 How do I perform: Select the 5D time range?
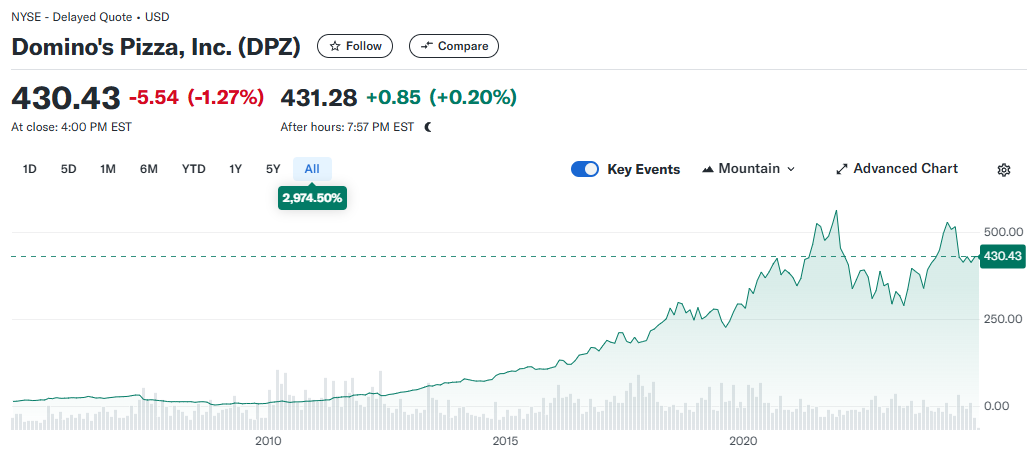pos(69,169)
